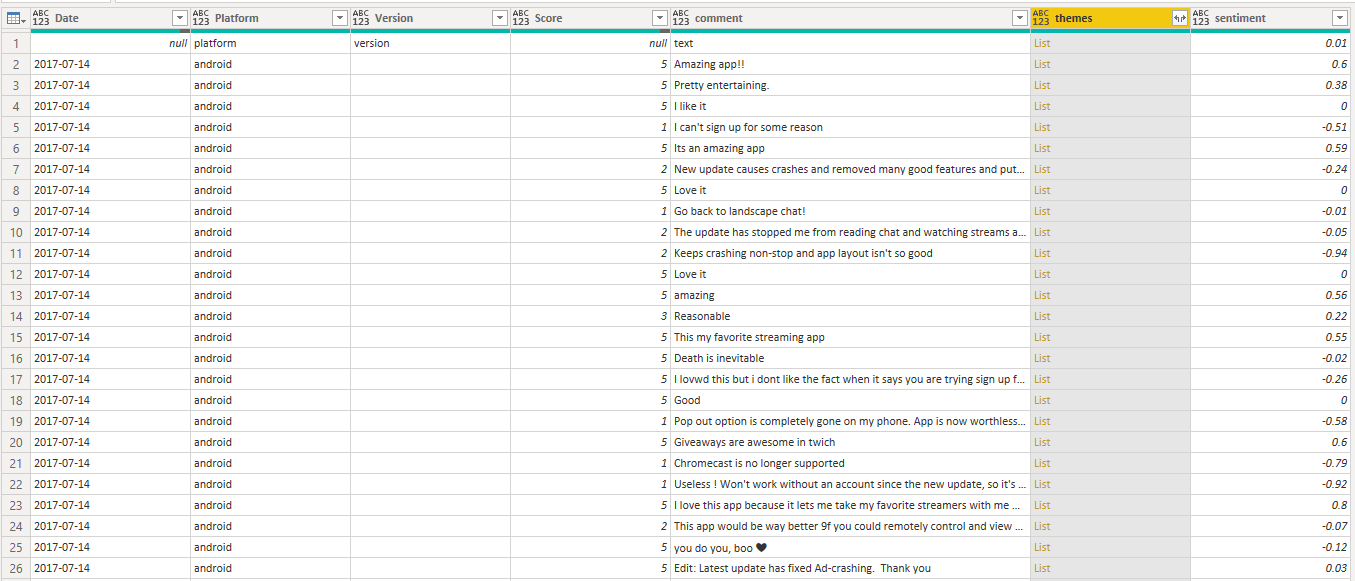Click the 'Pop out option is completely gone' comment
Image resolution: width=1355 pixels, height=581 pixels.
[x=850, y=421]
